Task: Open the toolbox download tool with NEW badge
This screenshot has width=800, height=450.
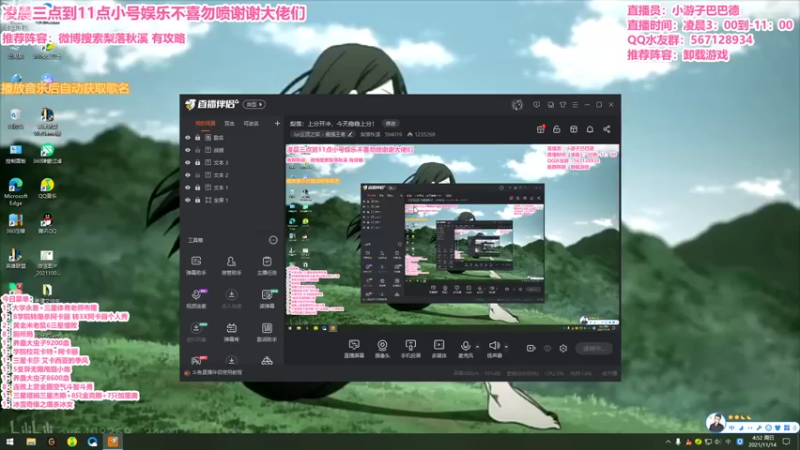Action: click(x=196, y=332)
